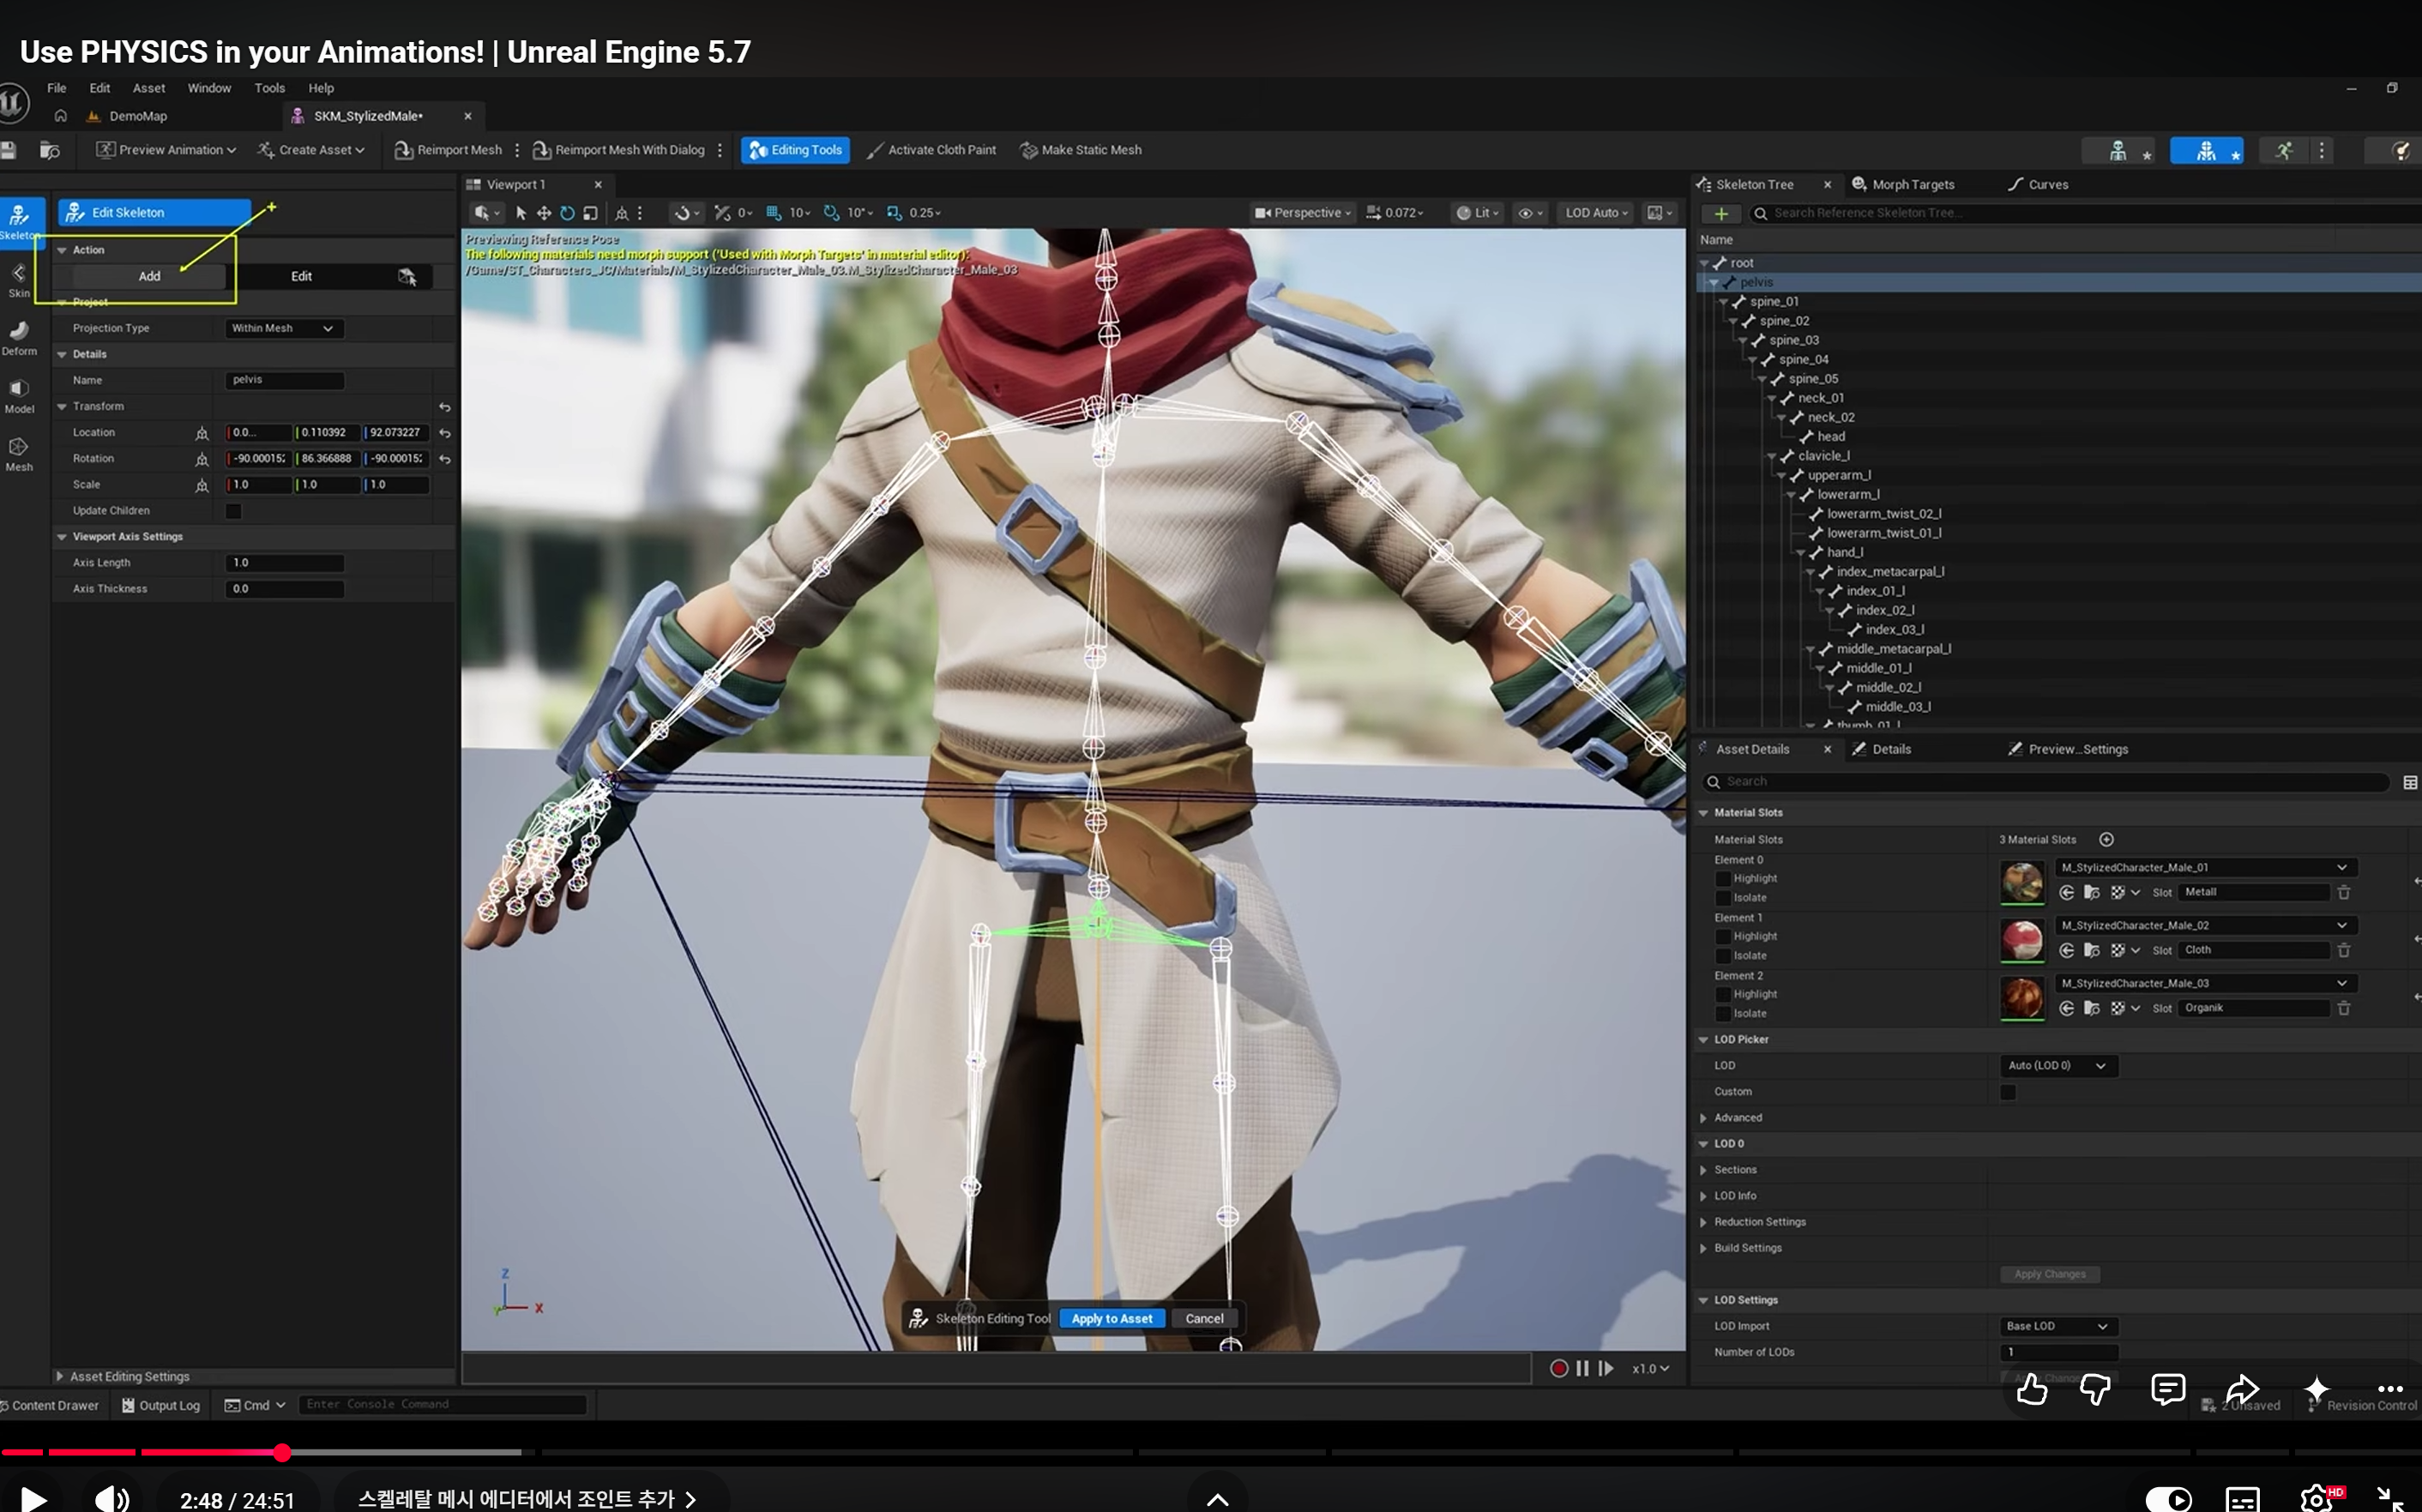The height and width of the screenshot is (1512, 2422).
Task: Switch to the DemoMap tab
Action: tap(127, 116)
